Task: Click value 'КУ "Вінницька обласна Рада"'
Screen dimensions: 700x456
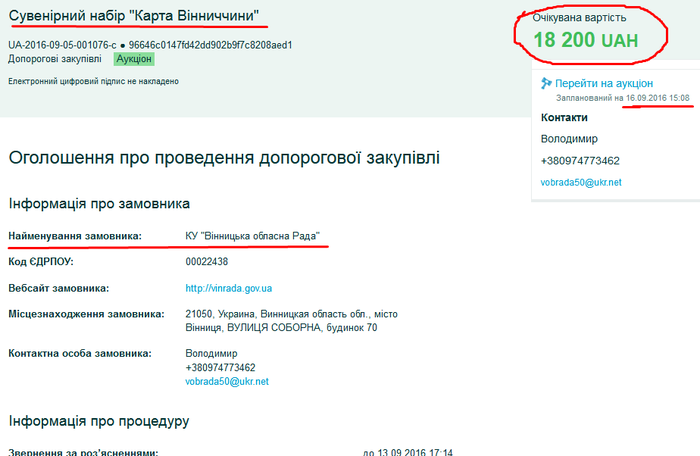Action: click(x=253, y=236)
